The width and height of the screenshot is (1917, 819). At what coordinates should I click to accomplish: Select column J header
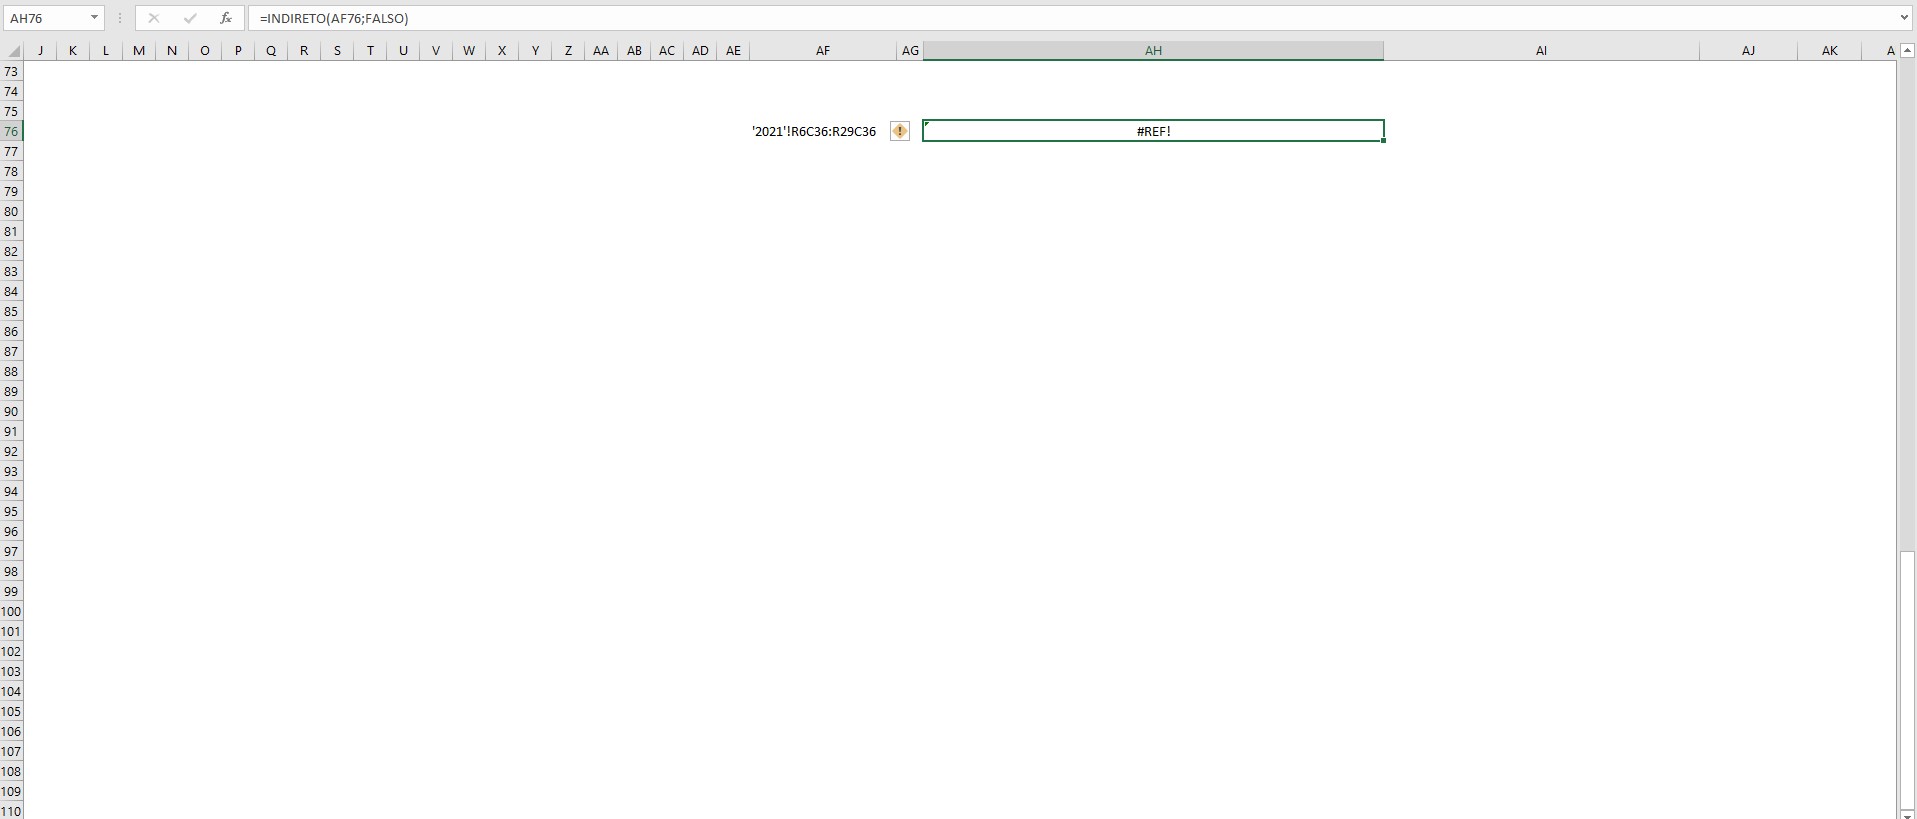pos(40,51)
